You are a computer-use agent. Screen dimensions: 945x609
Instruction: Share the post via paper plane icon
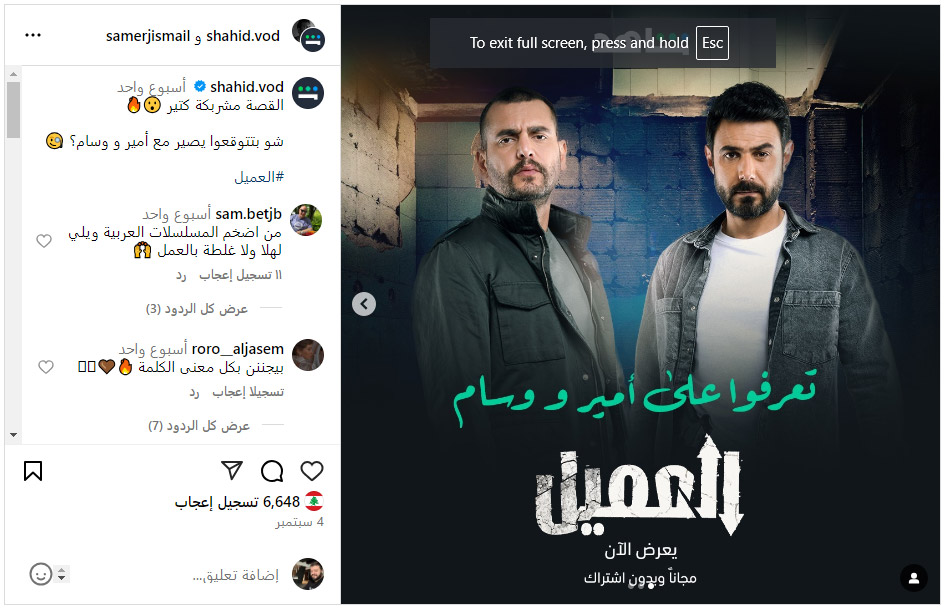(232, 470)
